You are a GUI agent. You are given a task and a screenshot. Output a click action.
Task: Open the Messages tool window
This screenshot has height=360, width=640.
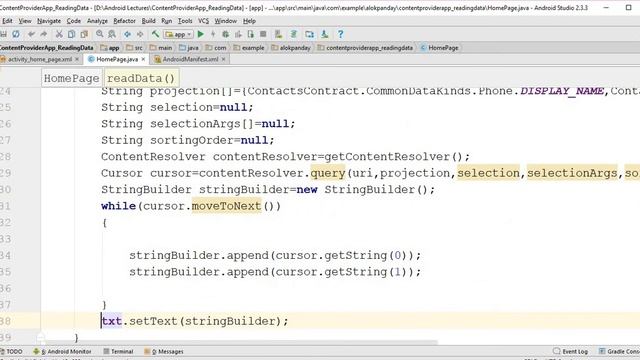tap(164, 351)
